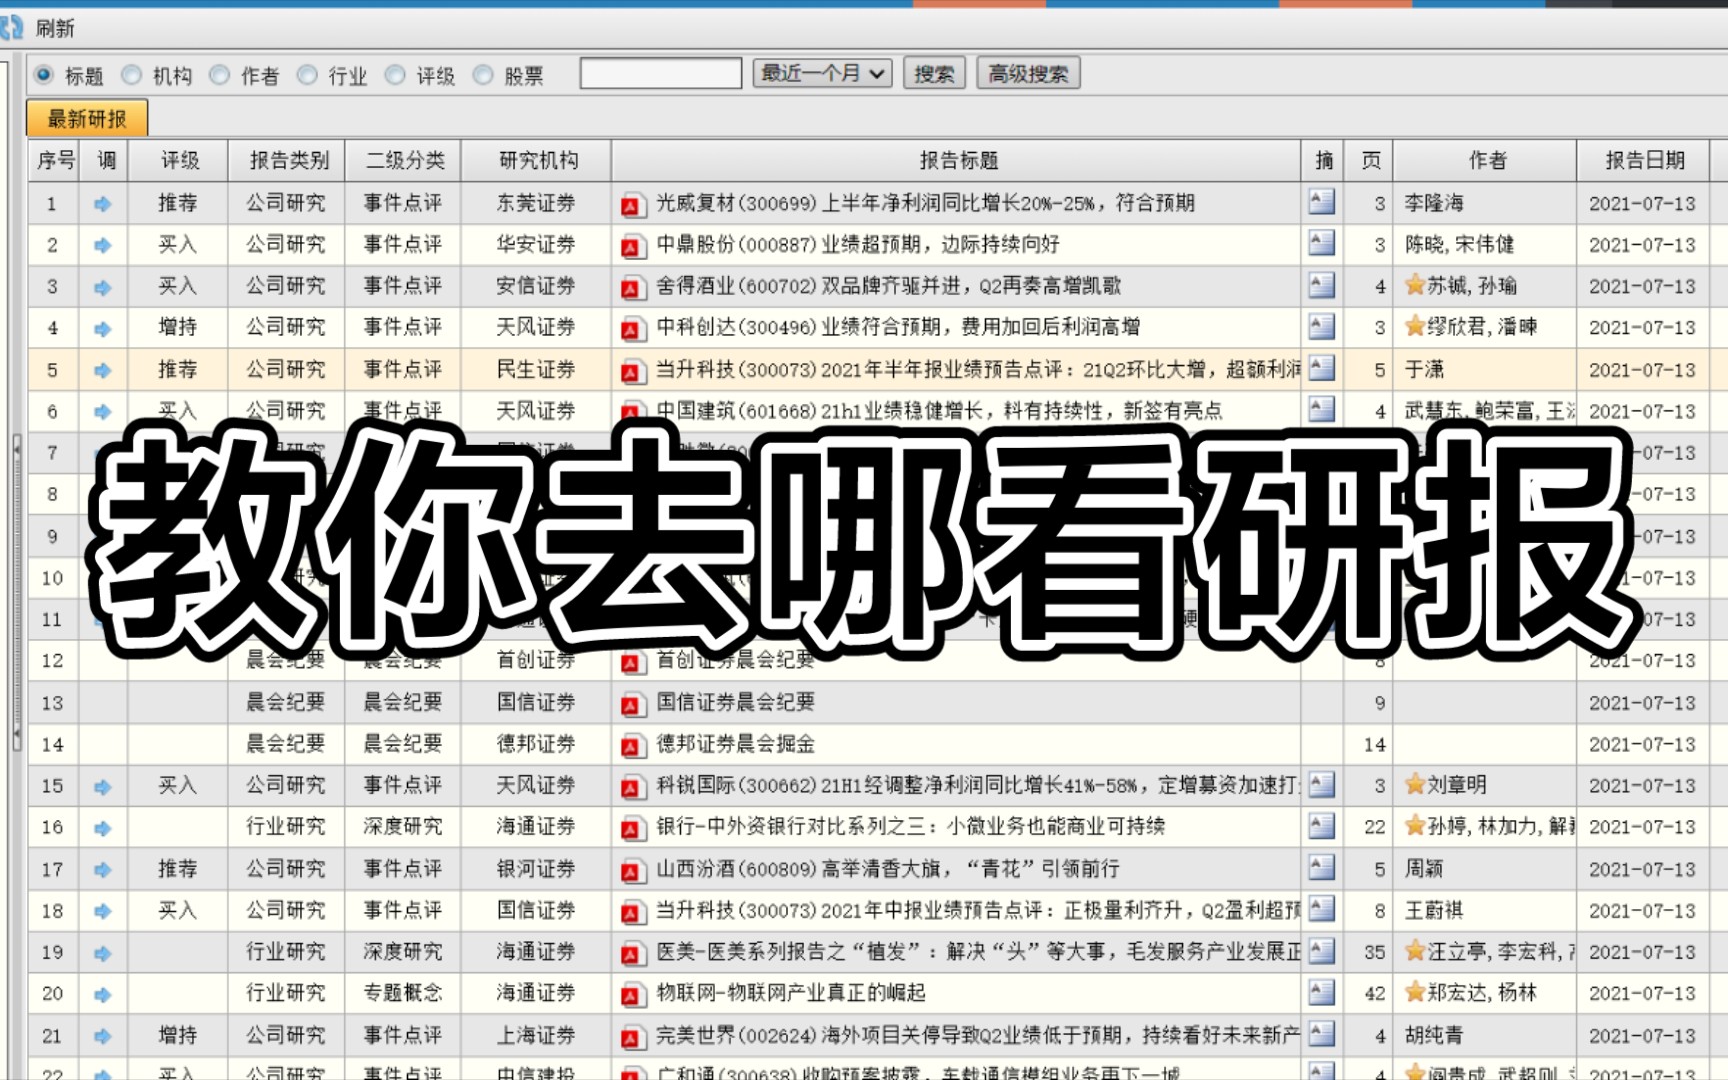Screen dimensions: 1728x1080
Task: Click the summary icon in row 5
Action: pyautogui.click(x=1321, y=368)
